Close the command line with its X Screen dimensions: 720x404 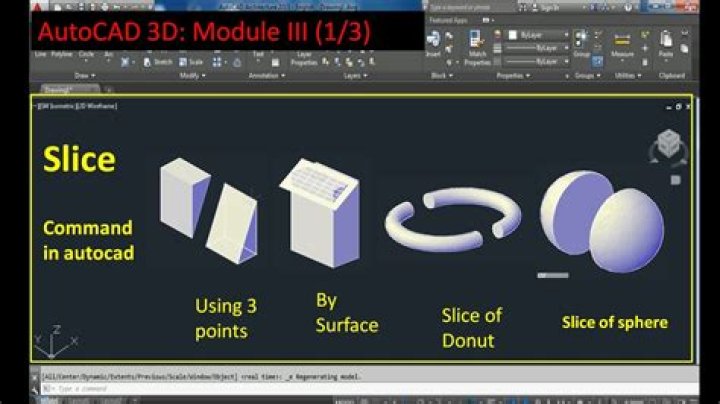pos(35,377)
